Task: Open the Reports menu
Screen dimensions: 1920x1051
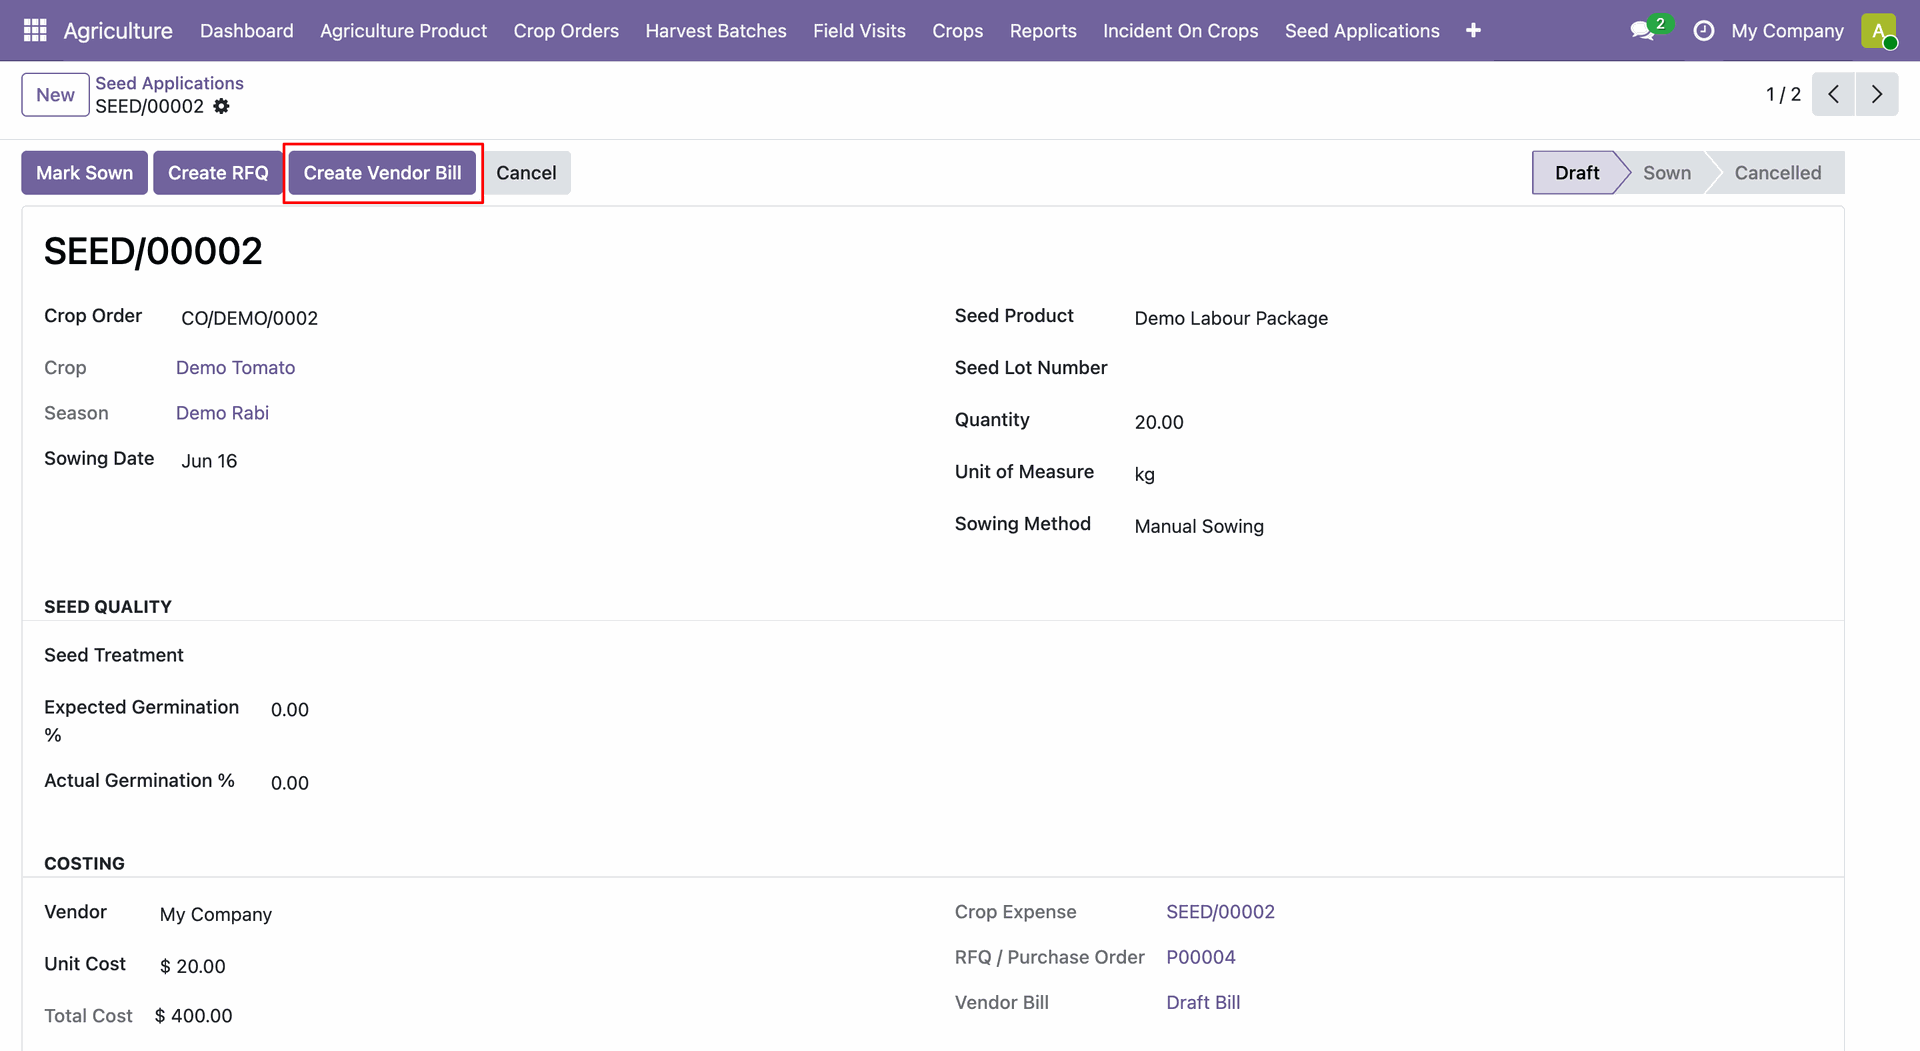Action: pyautogui.click(x=1043, y=31)
